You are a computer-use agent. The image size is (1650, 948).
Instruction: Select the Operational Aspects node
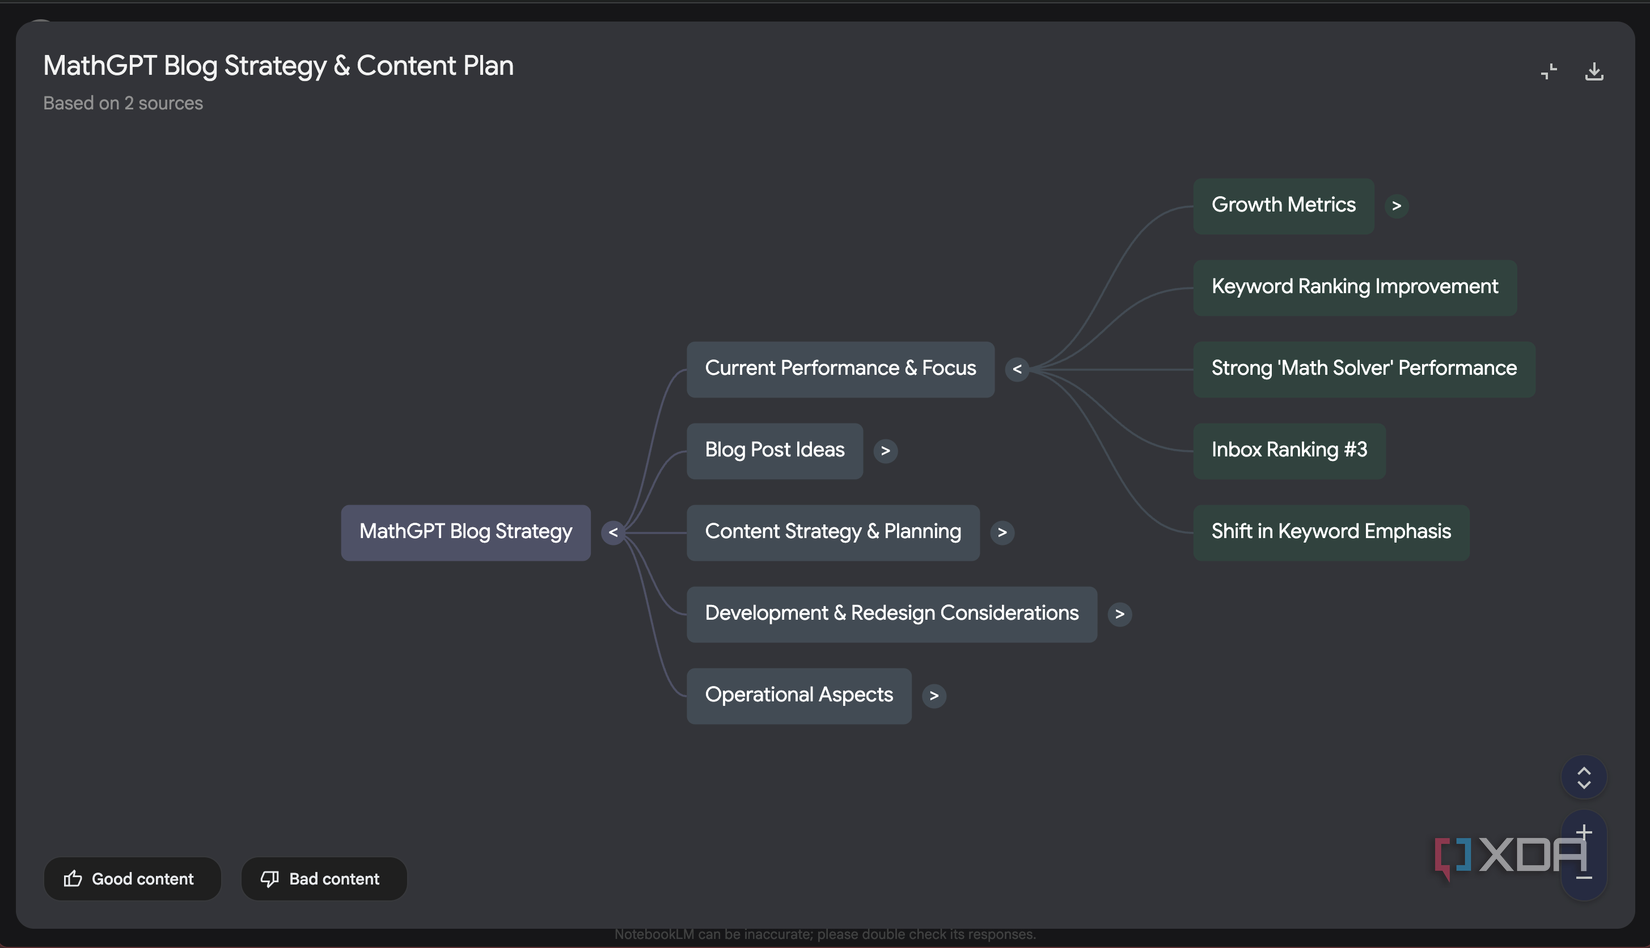tap(799, 696)
